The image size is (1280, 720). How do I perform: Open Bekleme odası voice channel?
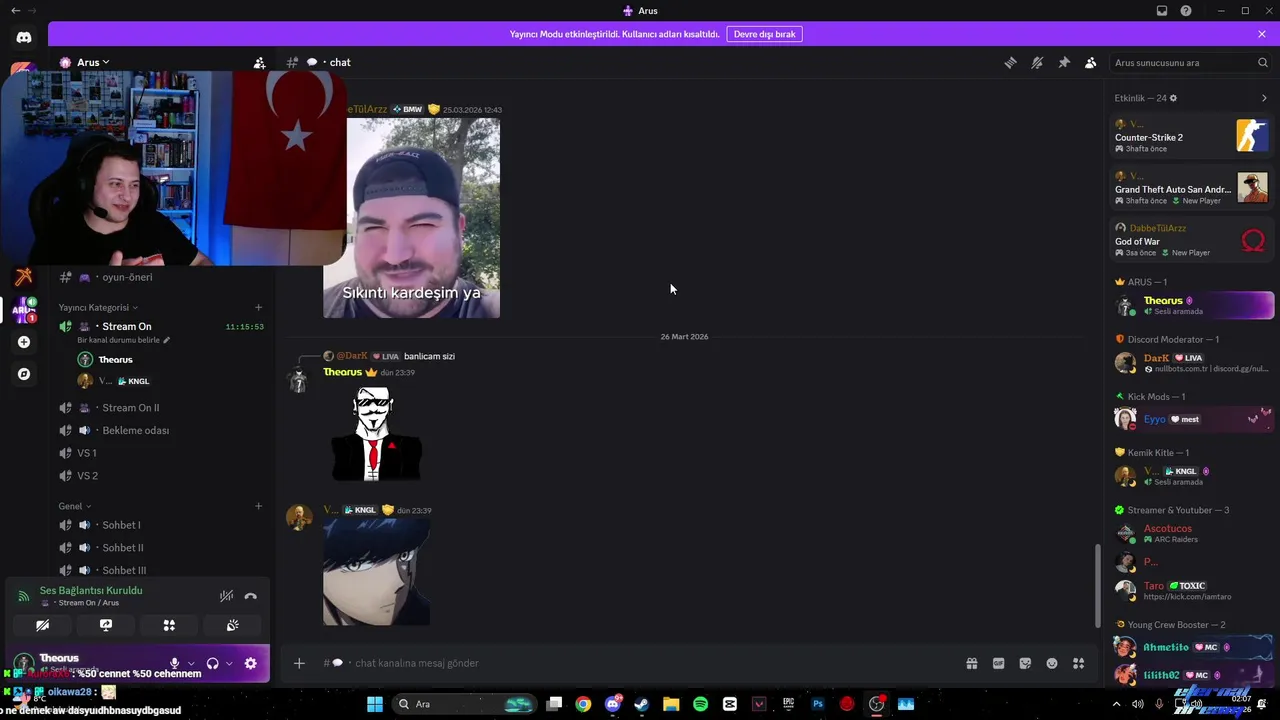[135, 430]
